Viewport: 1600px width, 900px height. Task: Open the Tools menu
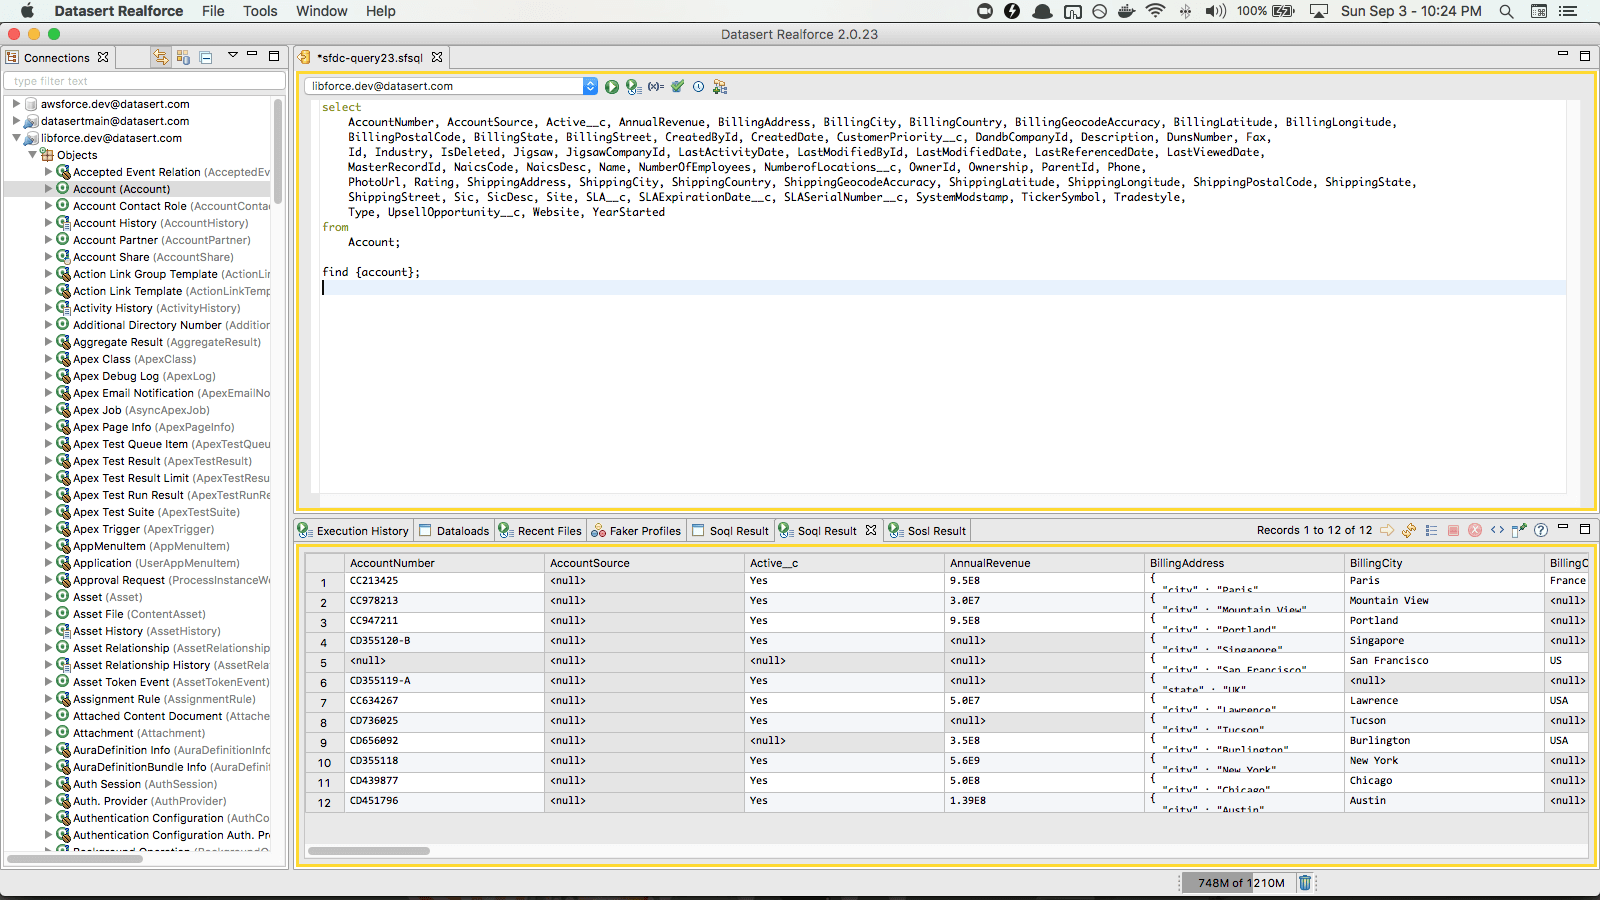tap(260, 11)
